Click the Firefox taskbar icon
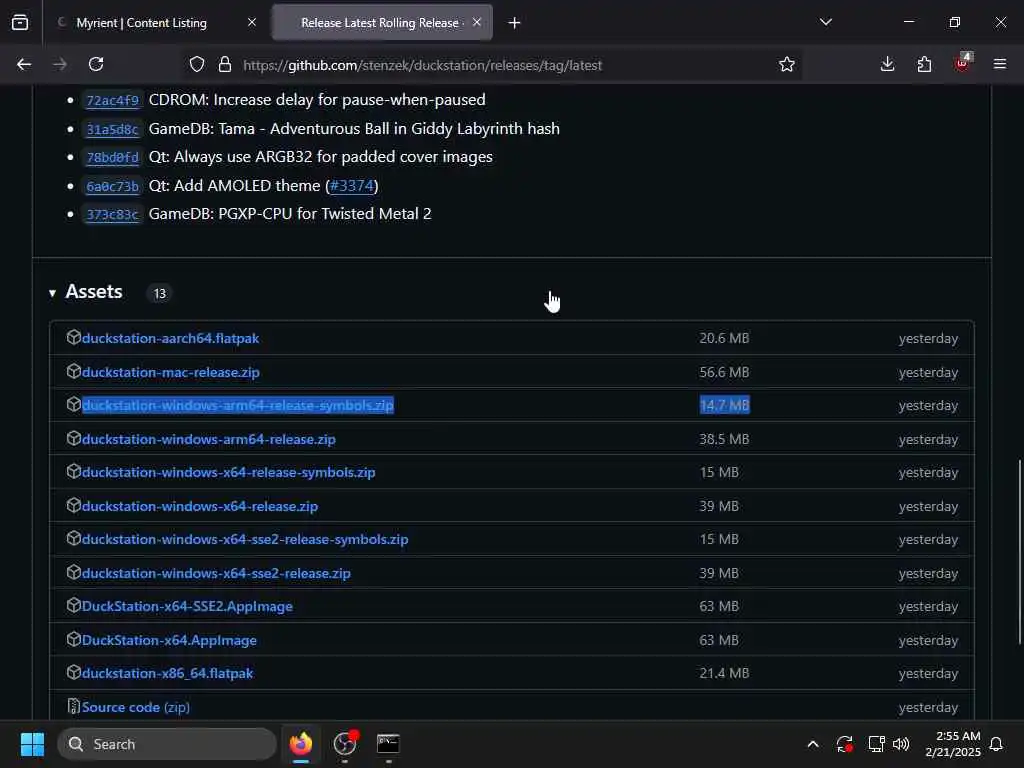 pyautogui.click(x=301, y=744)
